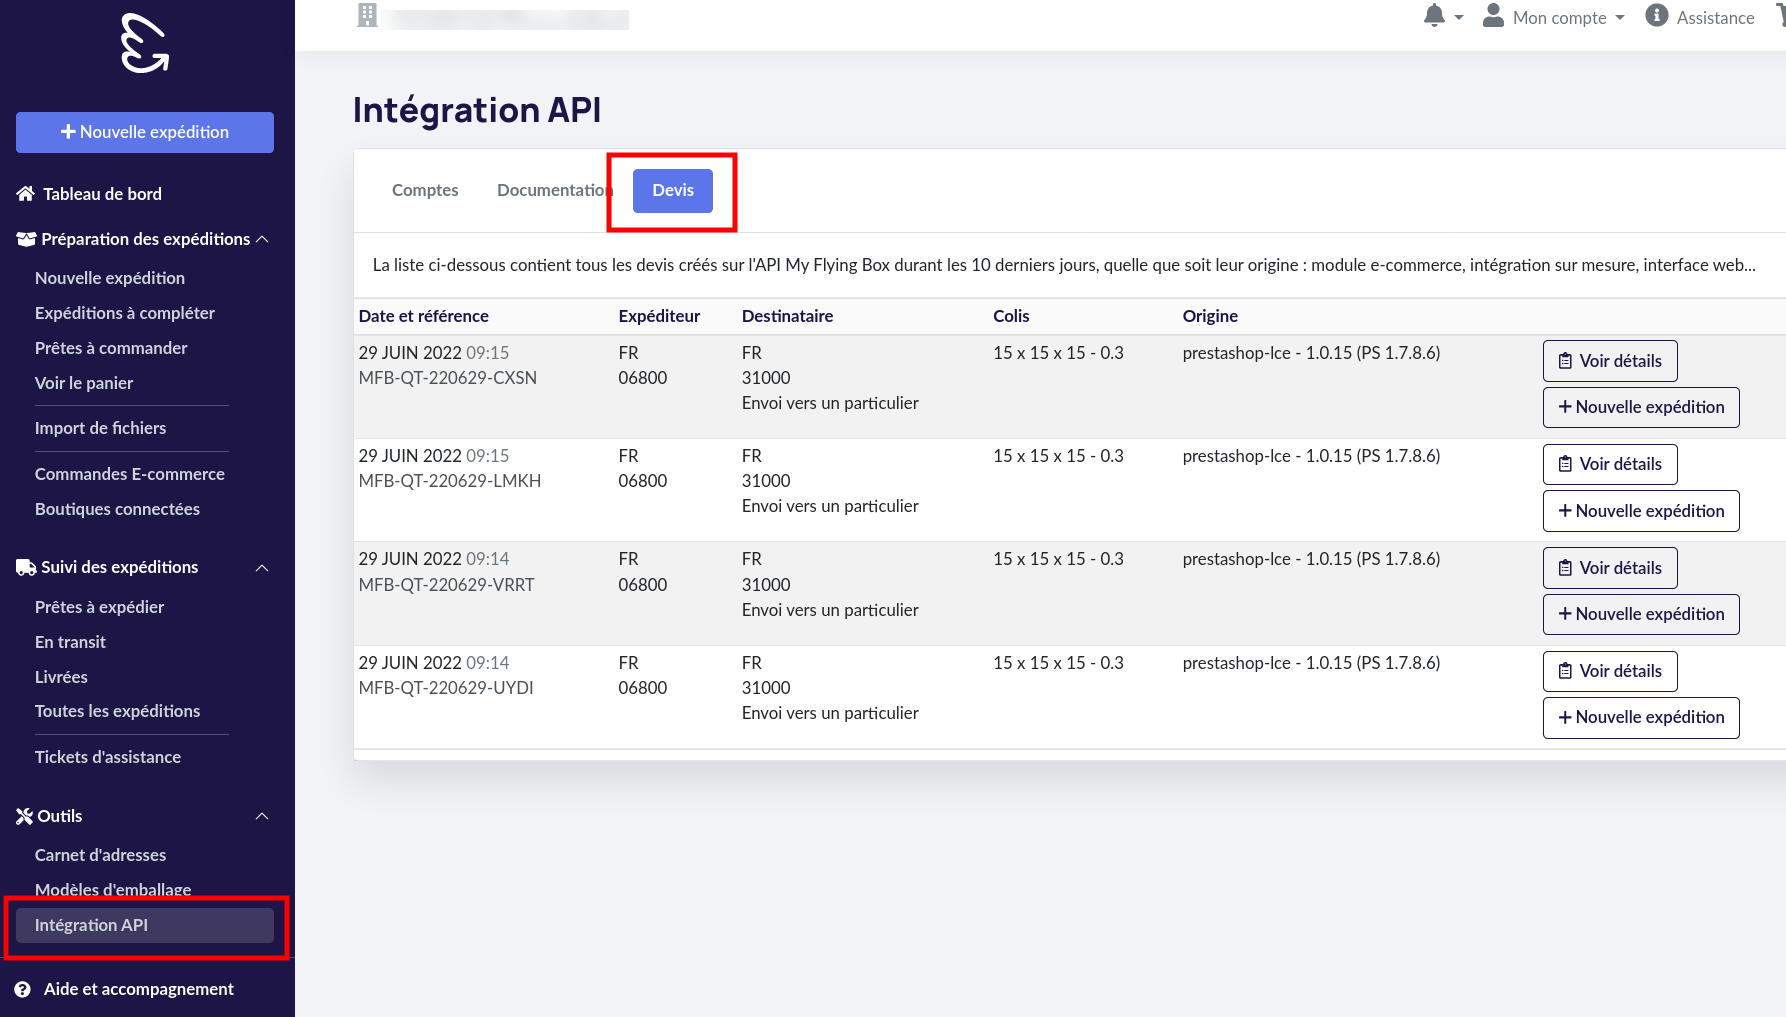Select the Devis tab
The width and height of the screenshot is (1786, 1017).
point(673,190)
